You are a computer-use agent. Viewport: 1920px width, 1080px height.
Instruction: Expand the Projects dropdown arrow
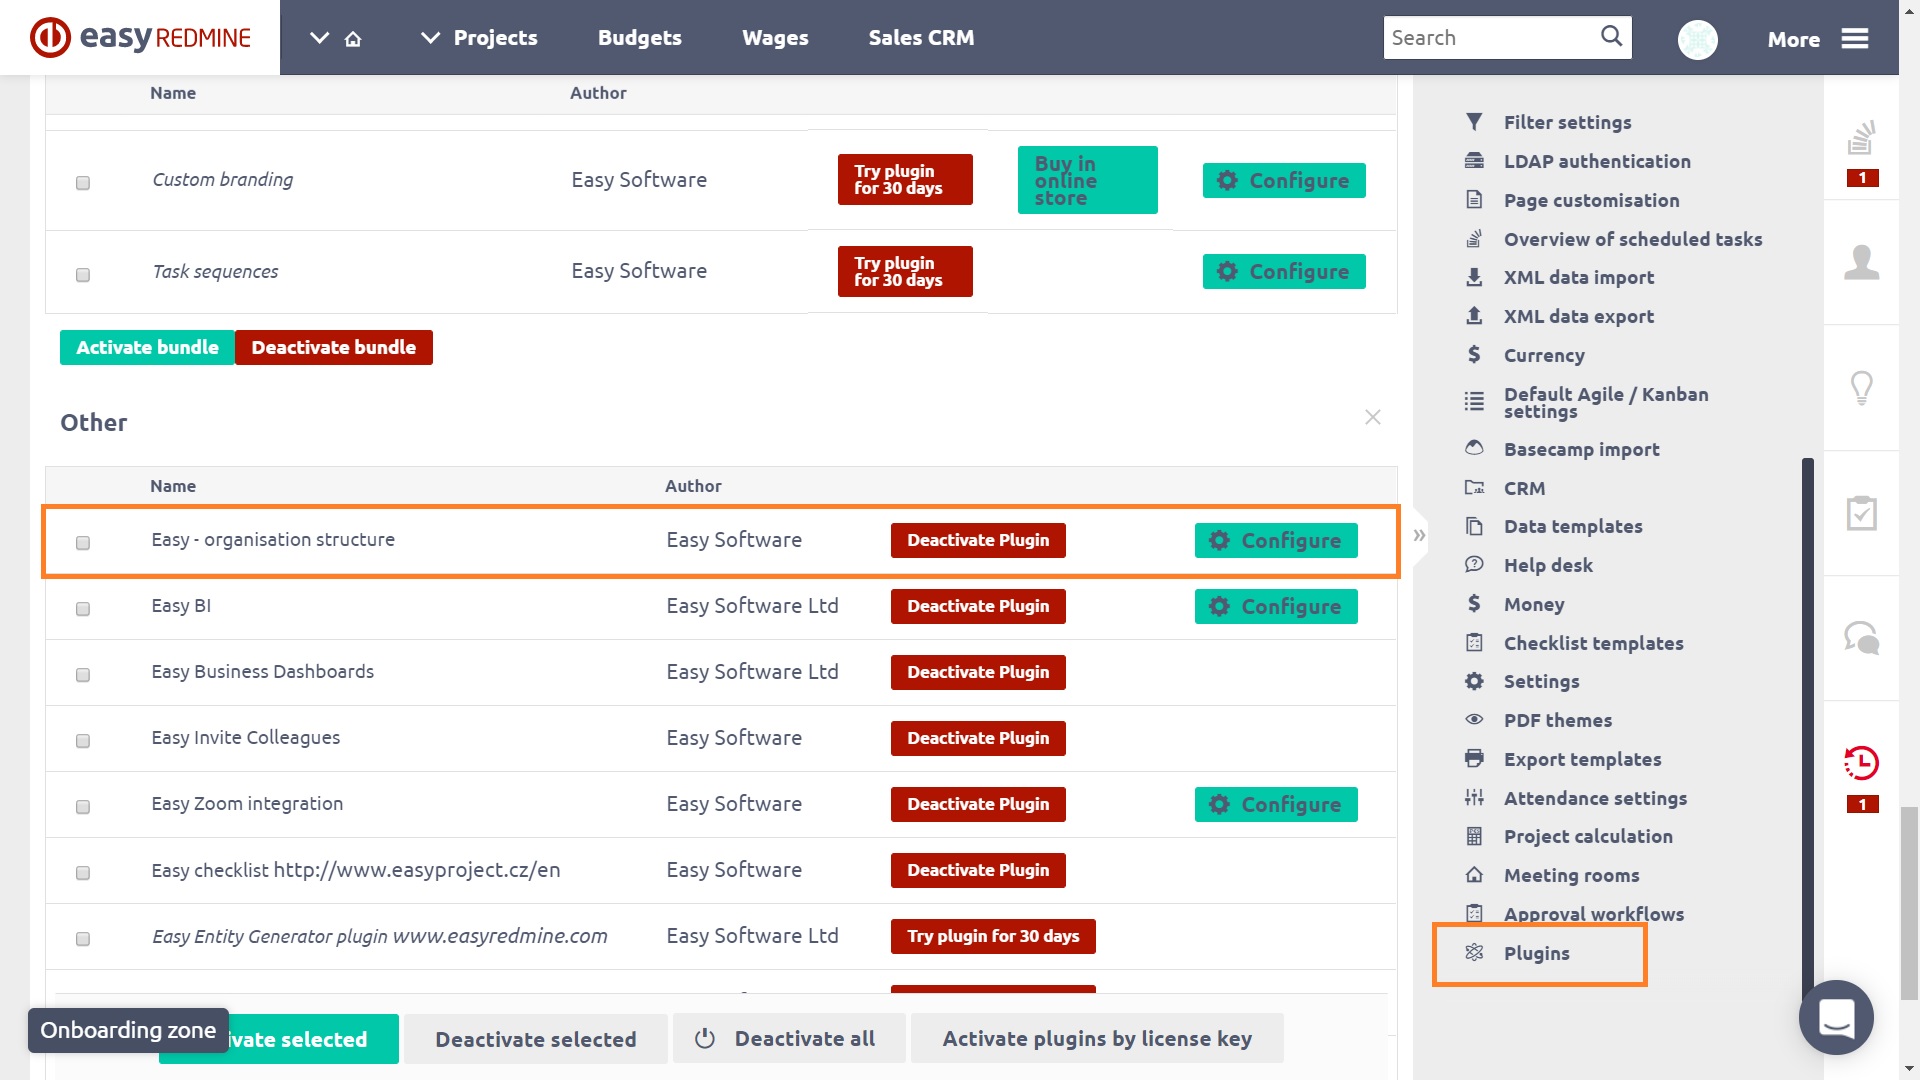pyautogui.click(x=430, y=38)
